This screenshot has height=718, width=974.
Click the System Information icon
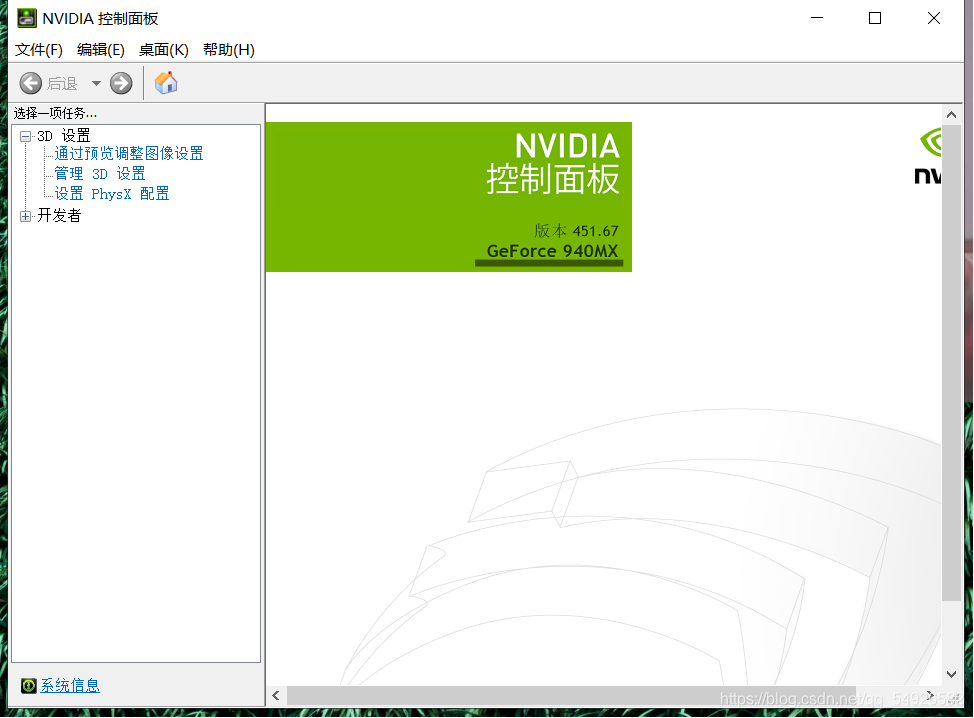[29, 686]
